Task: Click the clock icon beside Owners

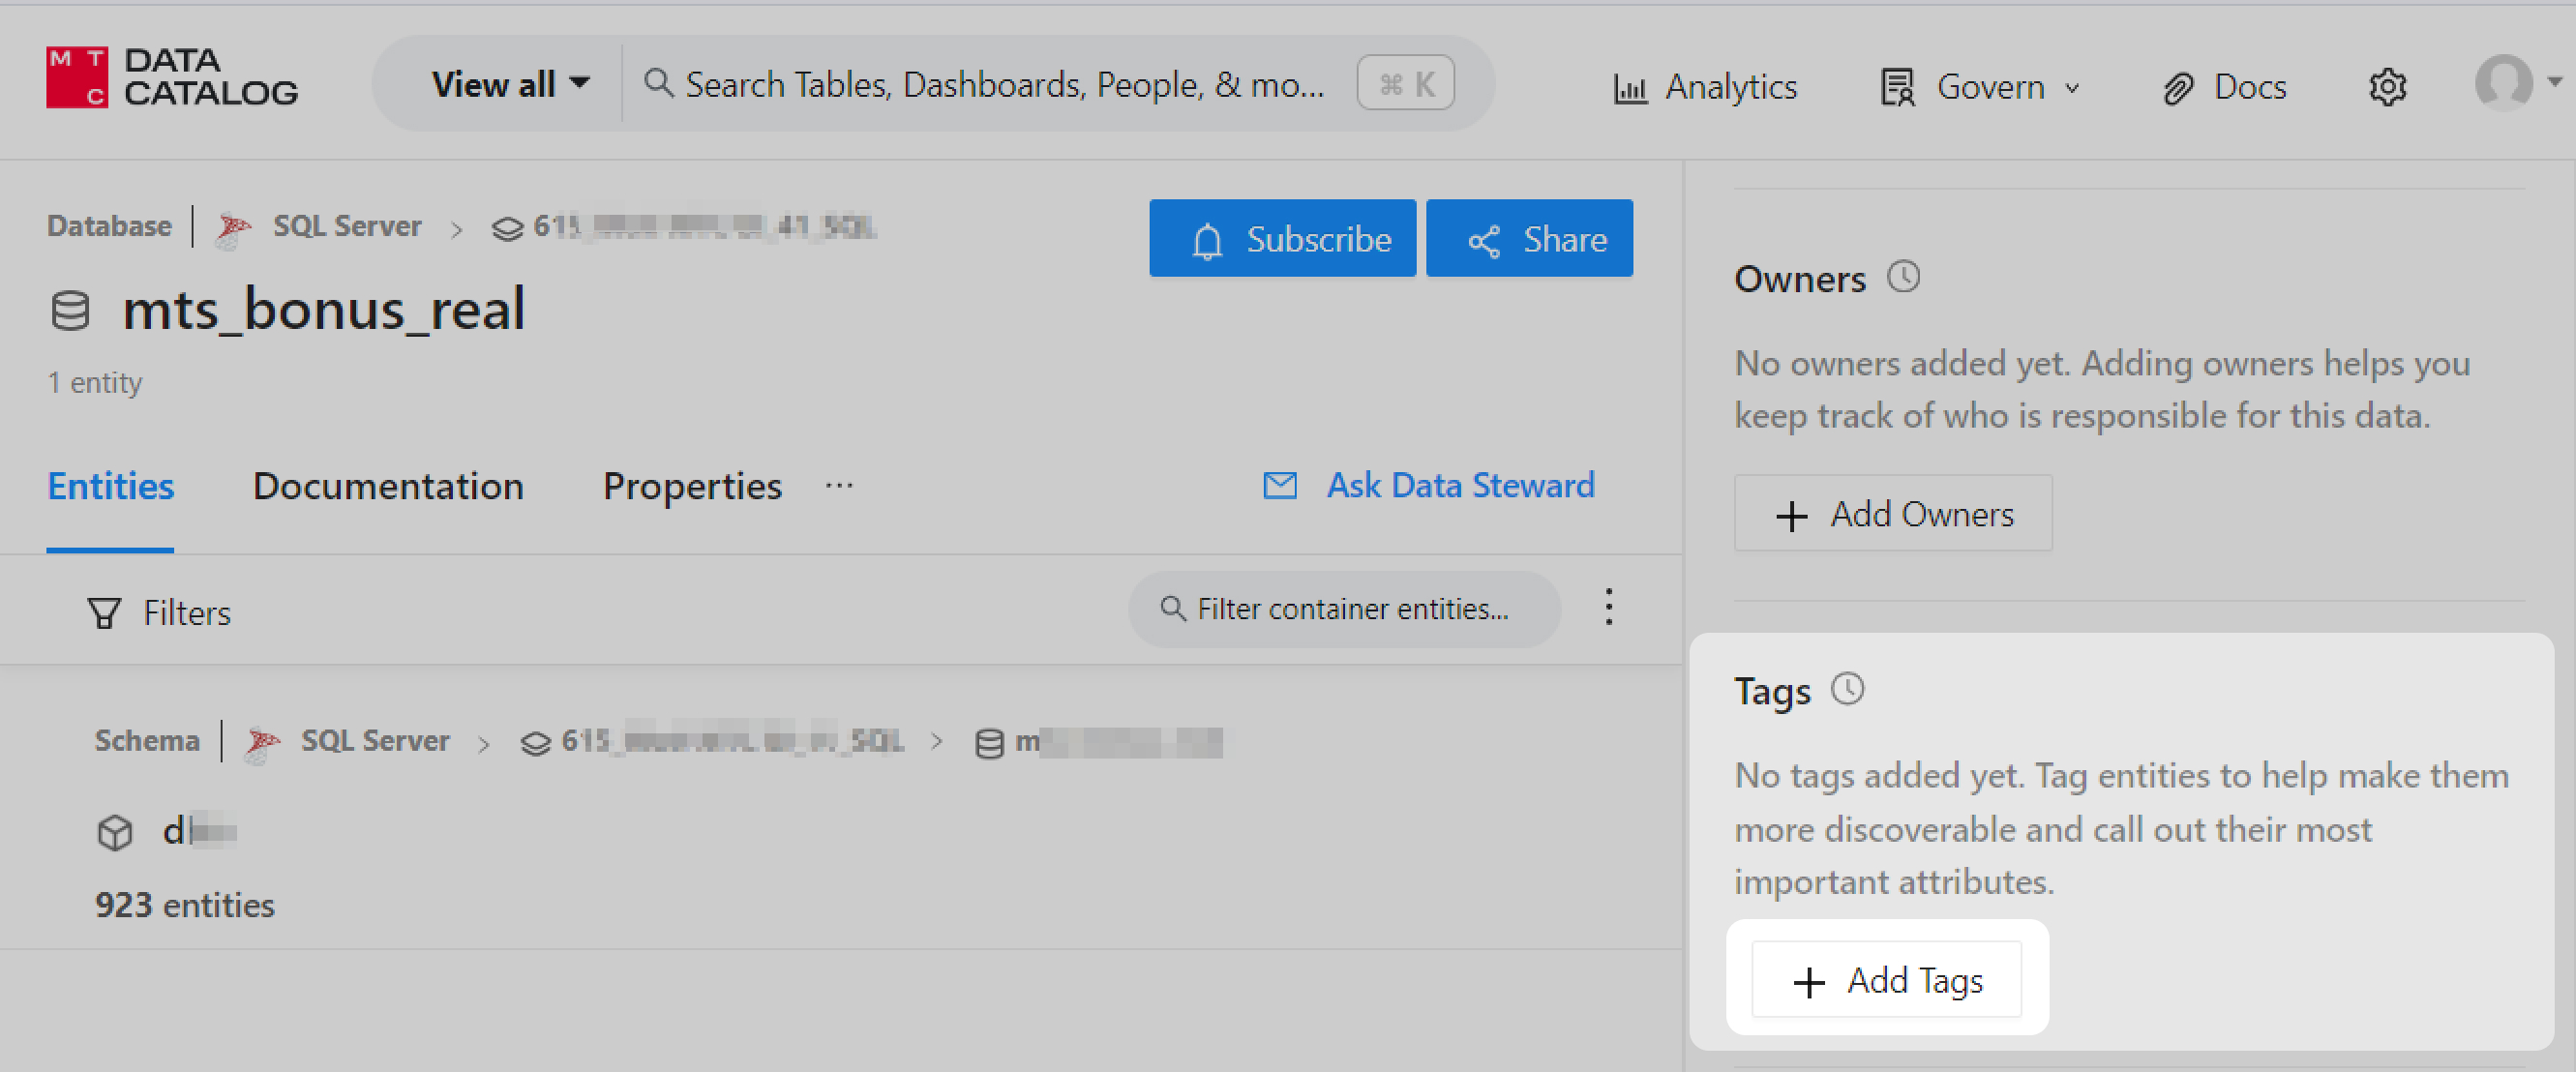Action: coord(1903,277)
